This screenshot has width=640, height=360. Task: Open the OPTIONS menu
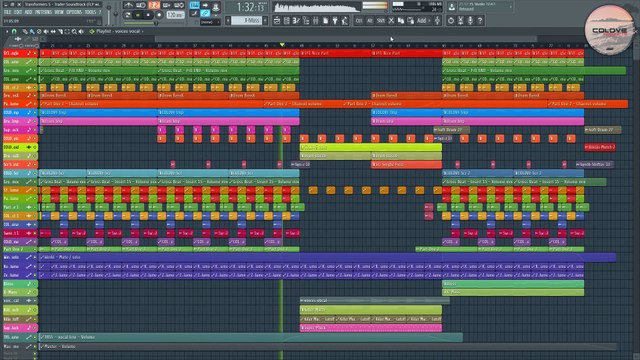74,12
